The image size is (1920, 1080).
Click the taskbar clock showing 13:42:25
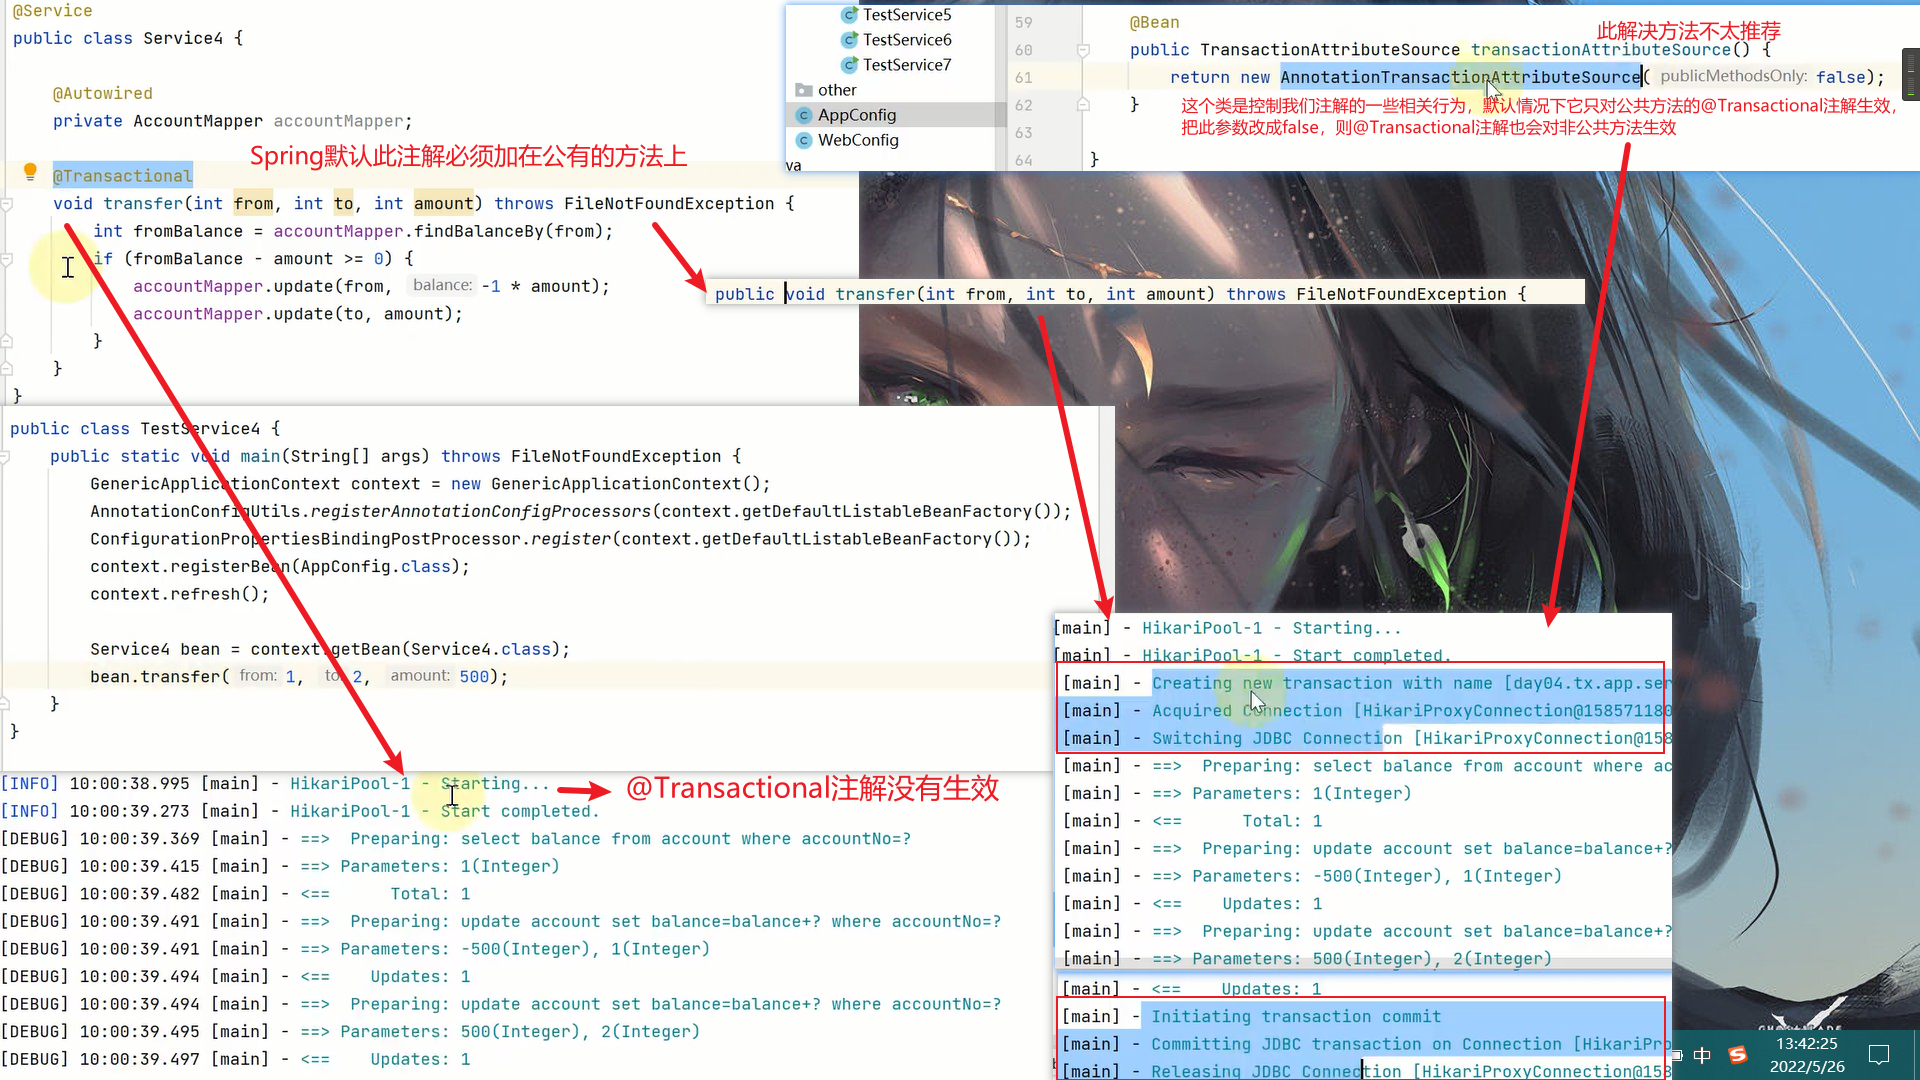pyautogui.click(x=1806, y=1044)
